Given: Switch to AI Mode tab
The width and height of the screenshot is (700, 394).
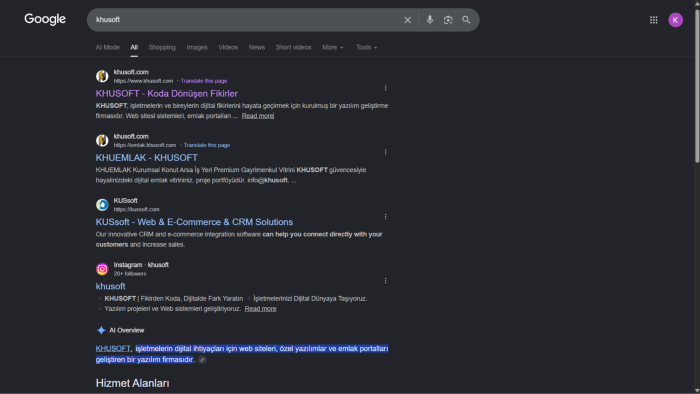Looking at the screenshot, I should (x=108, y=47).
